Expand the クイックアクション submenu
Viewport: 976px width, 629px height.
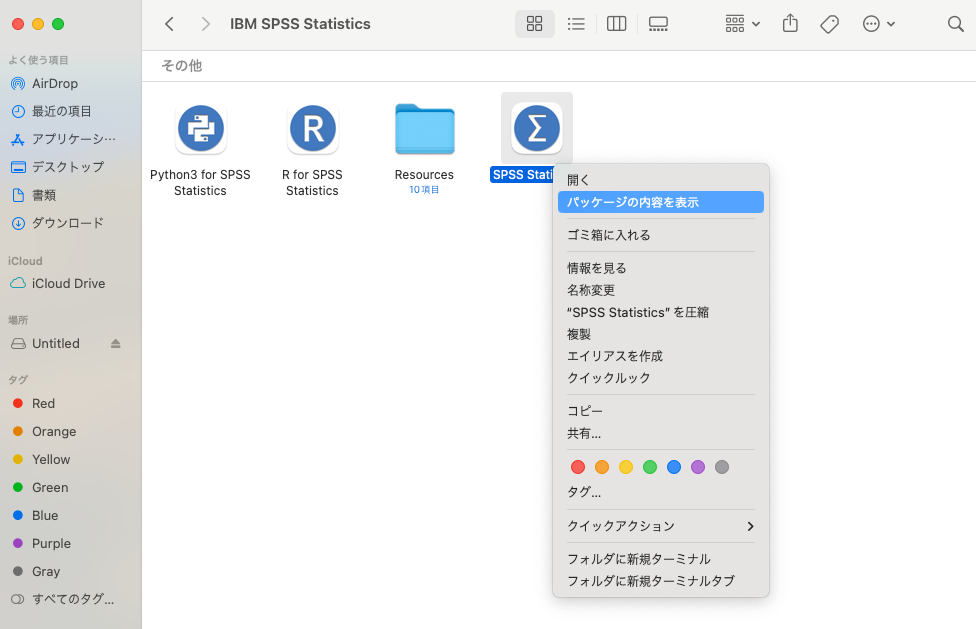coord(661,526)
